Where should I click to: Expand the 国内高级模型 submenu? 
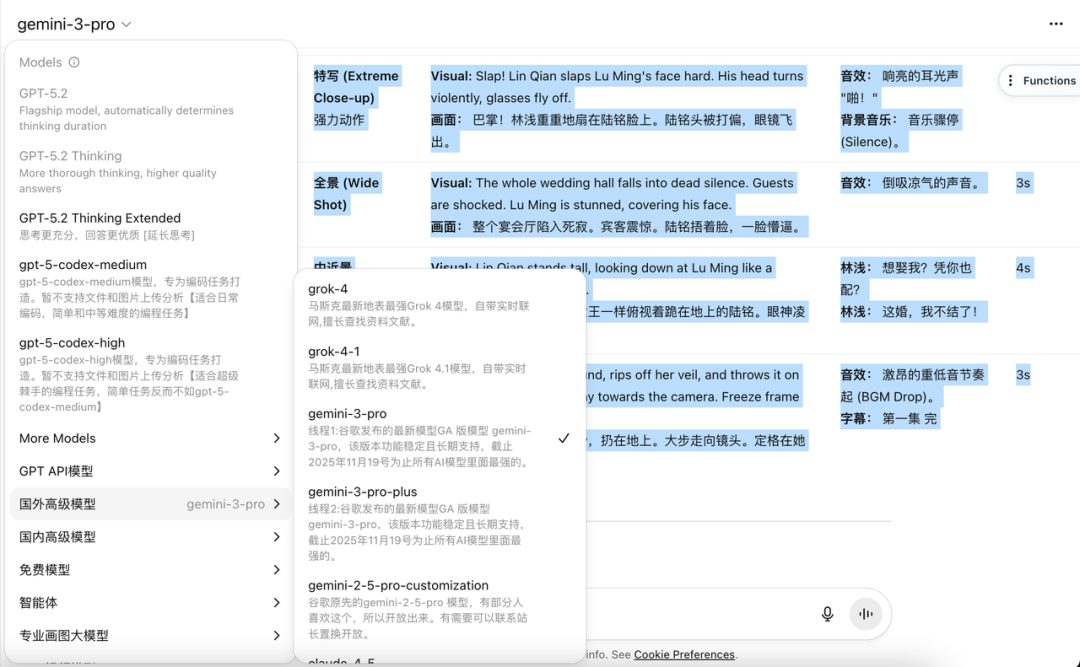150,537
